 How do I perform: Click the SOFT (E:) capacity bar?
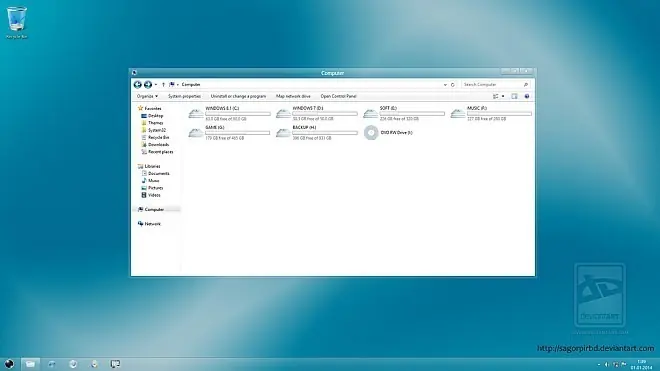412,114
